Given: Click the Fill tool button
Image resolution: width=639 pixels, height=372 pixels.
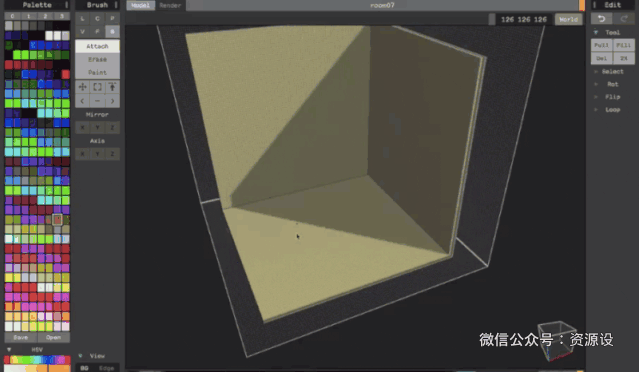Looking at the screenshot, I should point(624,45).
